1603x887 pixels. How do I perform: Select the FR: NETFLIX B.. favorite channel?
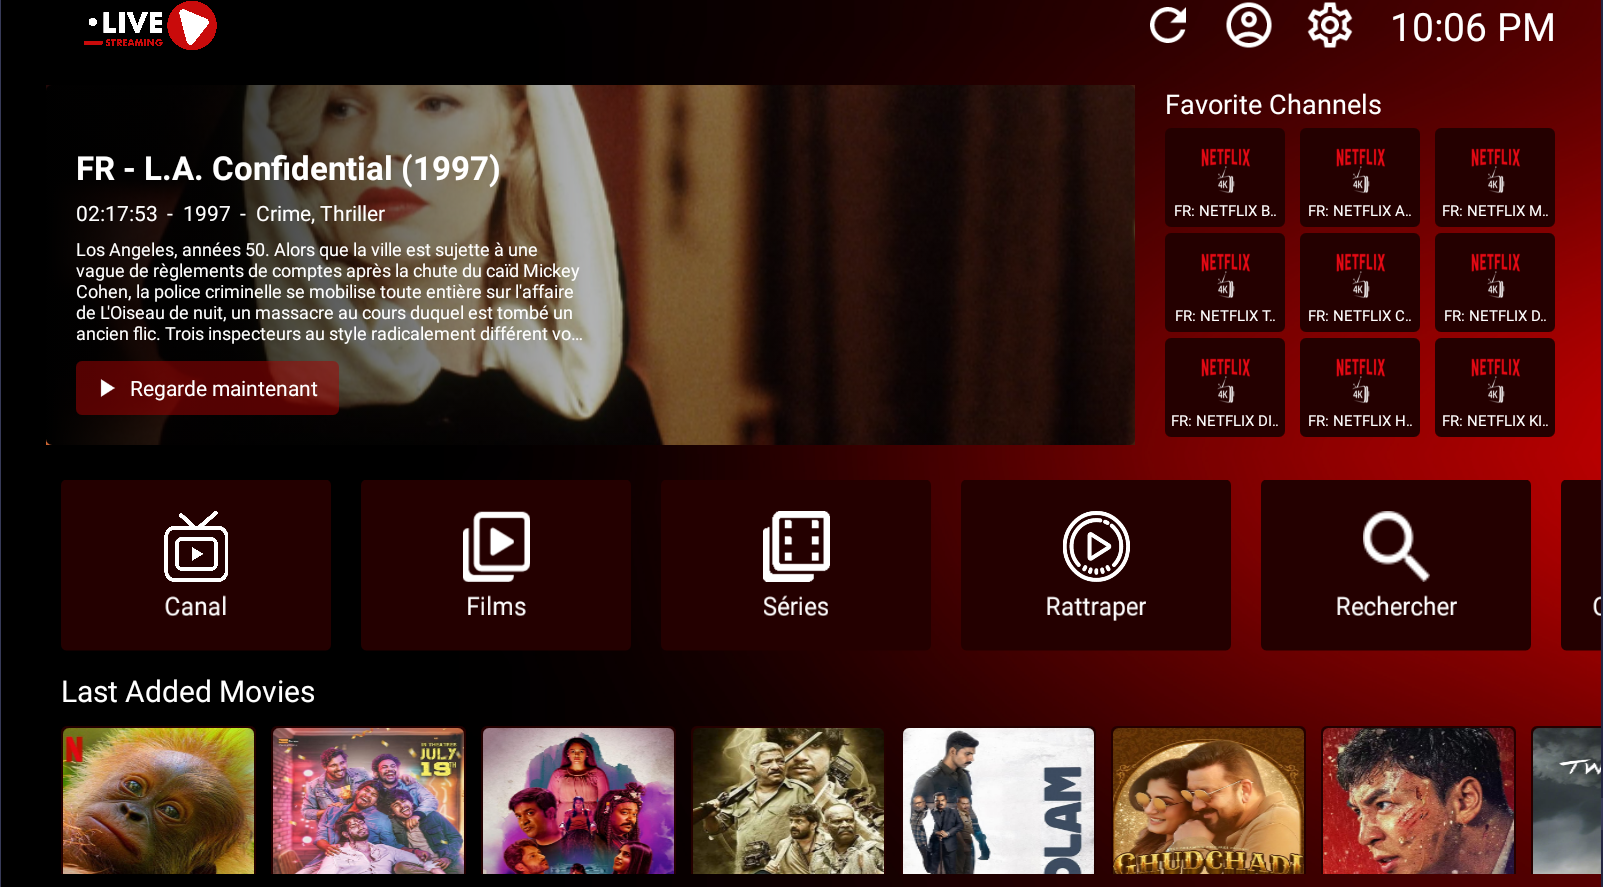[x=1225, y=177]
